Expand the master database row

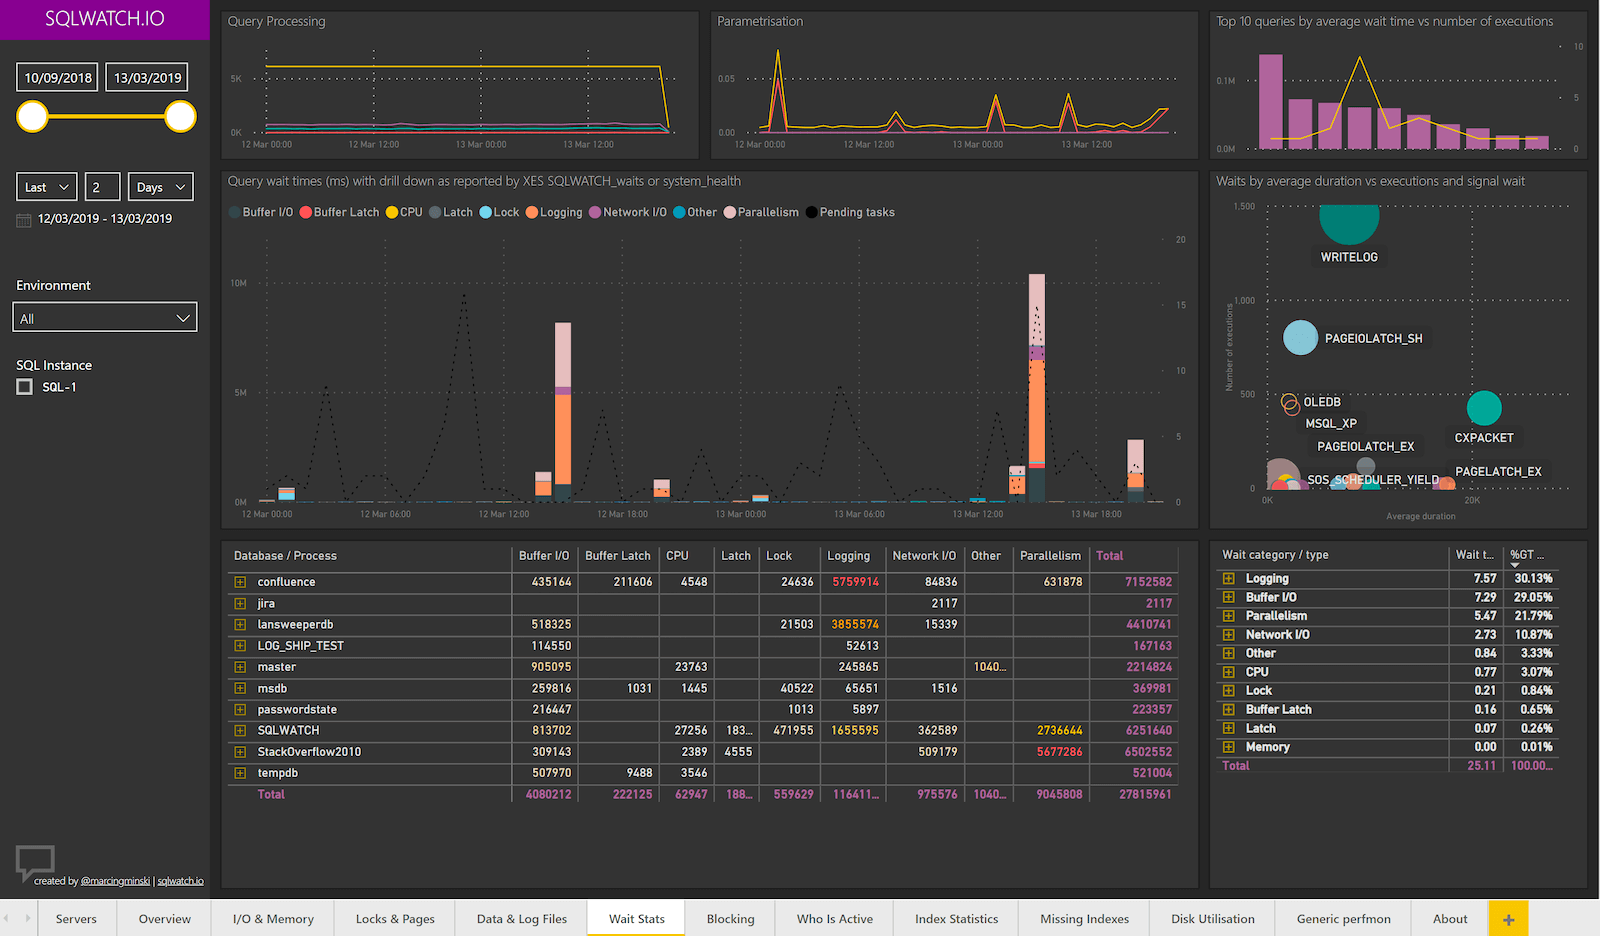click(240, 667)
